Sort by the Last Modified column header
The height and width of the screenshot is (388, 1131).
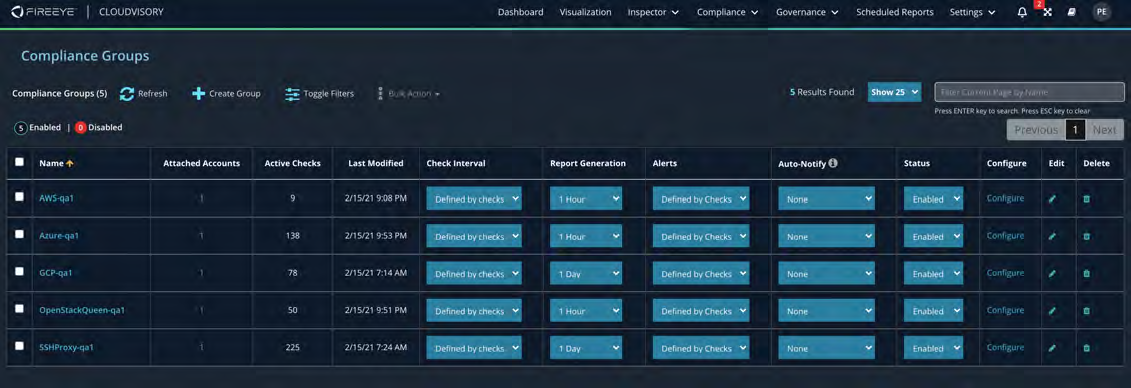(x=375, y=164)
